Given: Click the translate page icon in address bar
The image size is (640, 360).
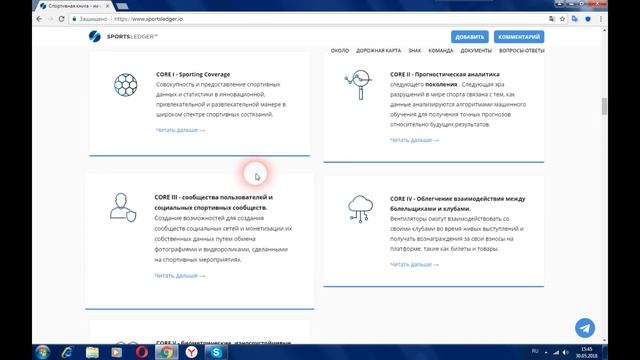Looking at the screenshot, I should tap(552, 19).
